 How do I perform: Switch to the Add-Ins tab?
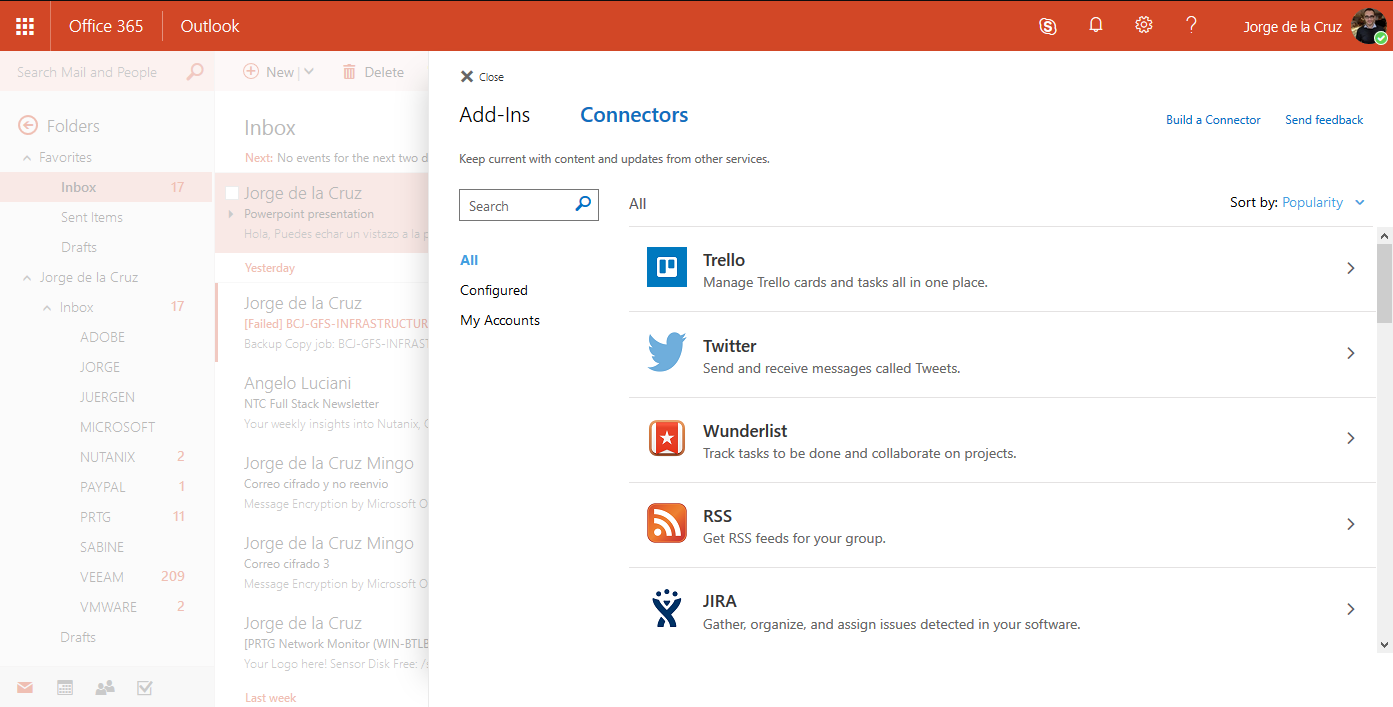(495, 115)
